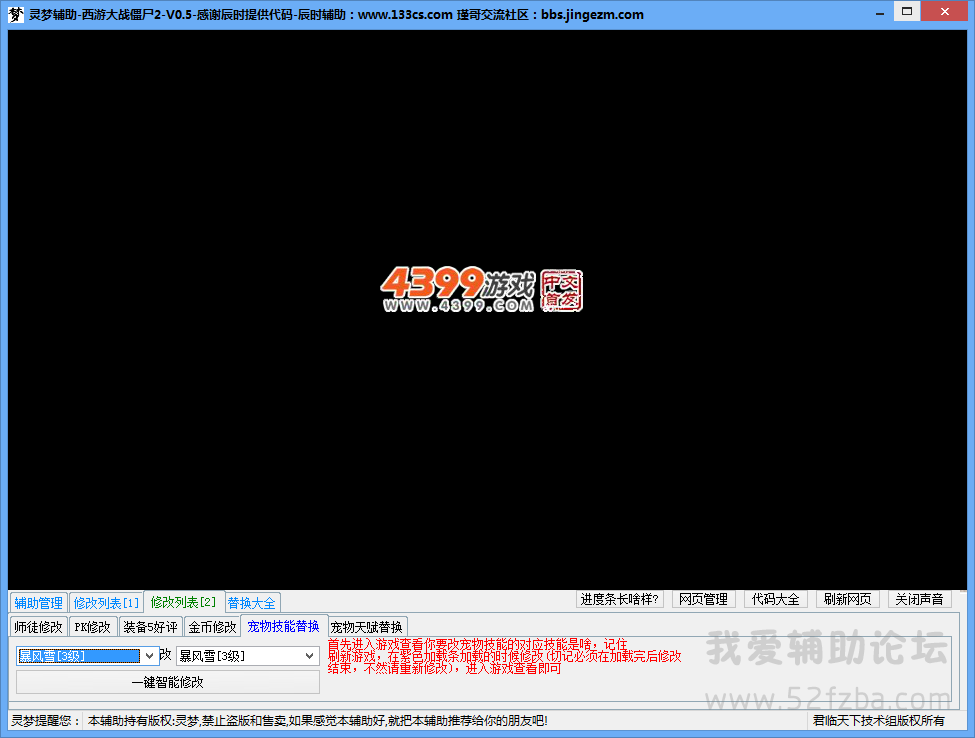The height and width of the screenshot is (738, 975).
Task: Minimize the 灵梦辅助 window
Action: point(879,13)
